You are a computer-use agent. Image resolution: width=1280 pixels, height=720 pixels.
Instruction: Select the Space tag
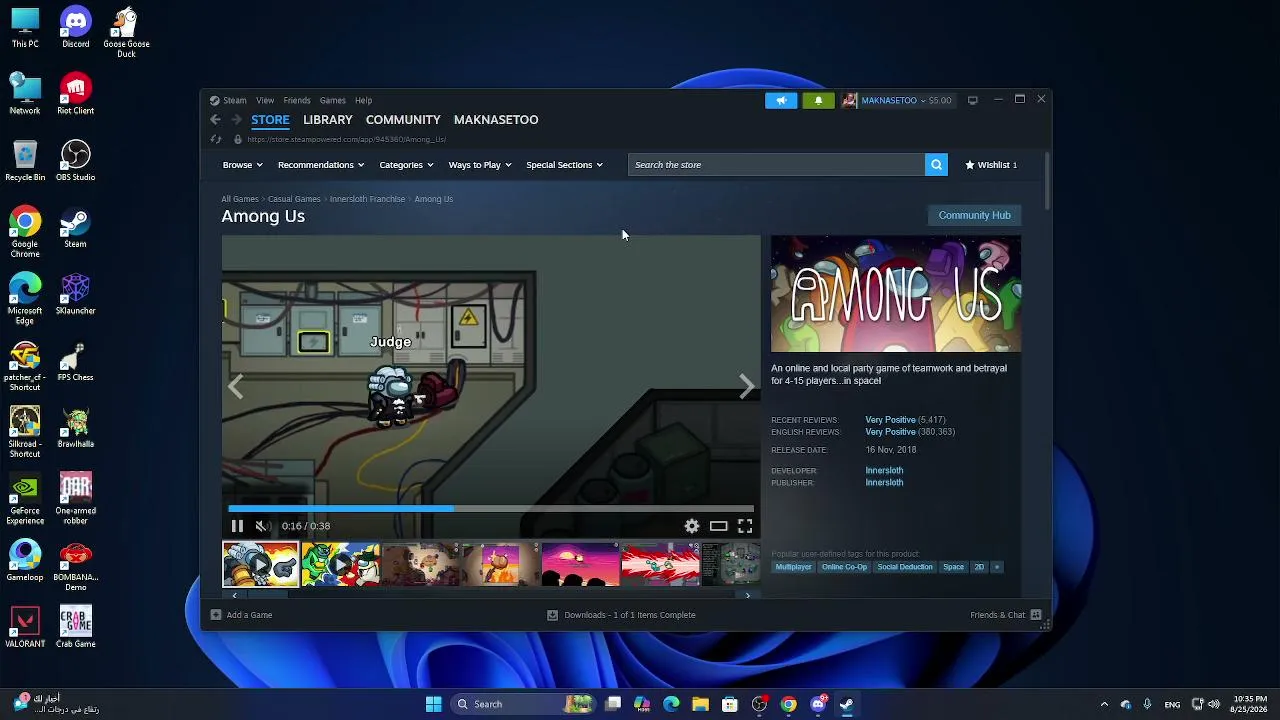[x=954, y=567]
